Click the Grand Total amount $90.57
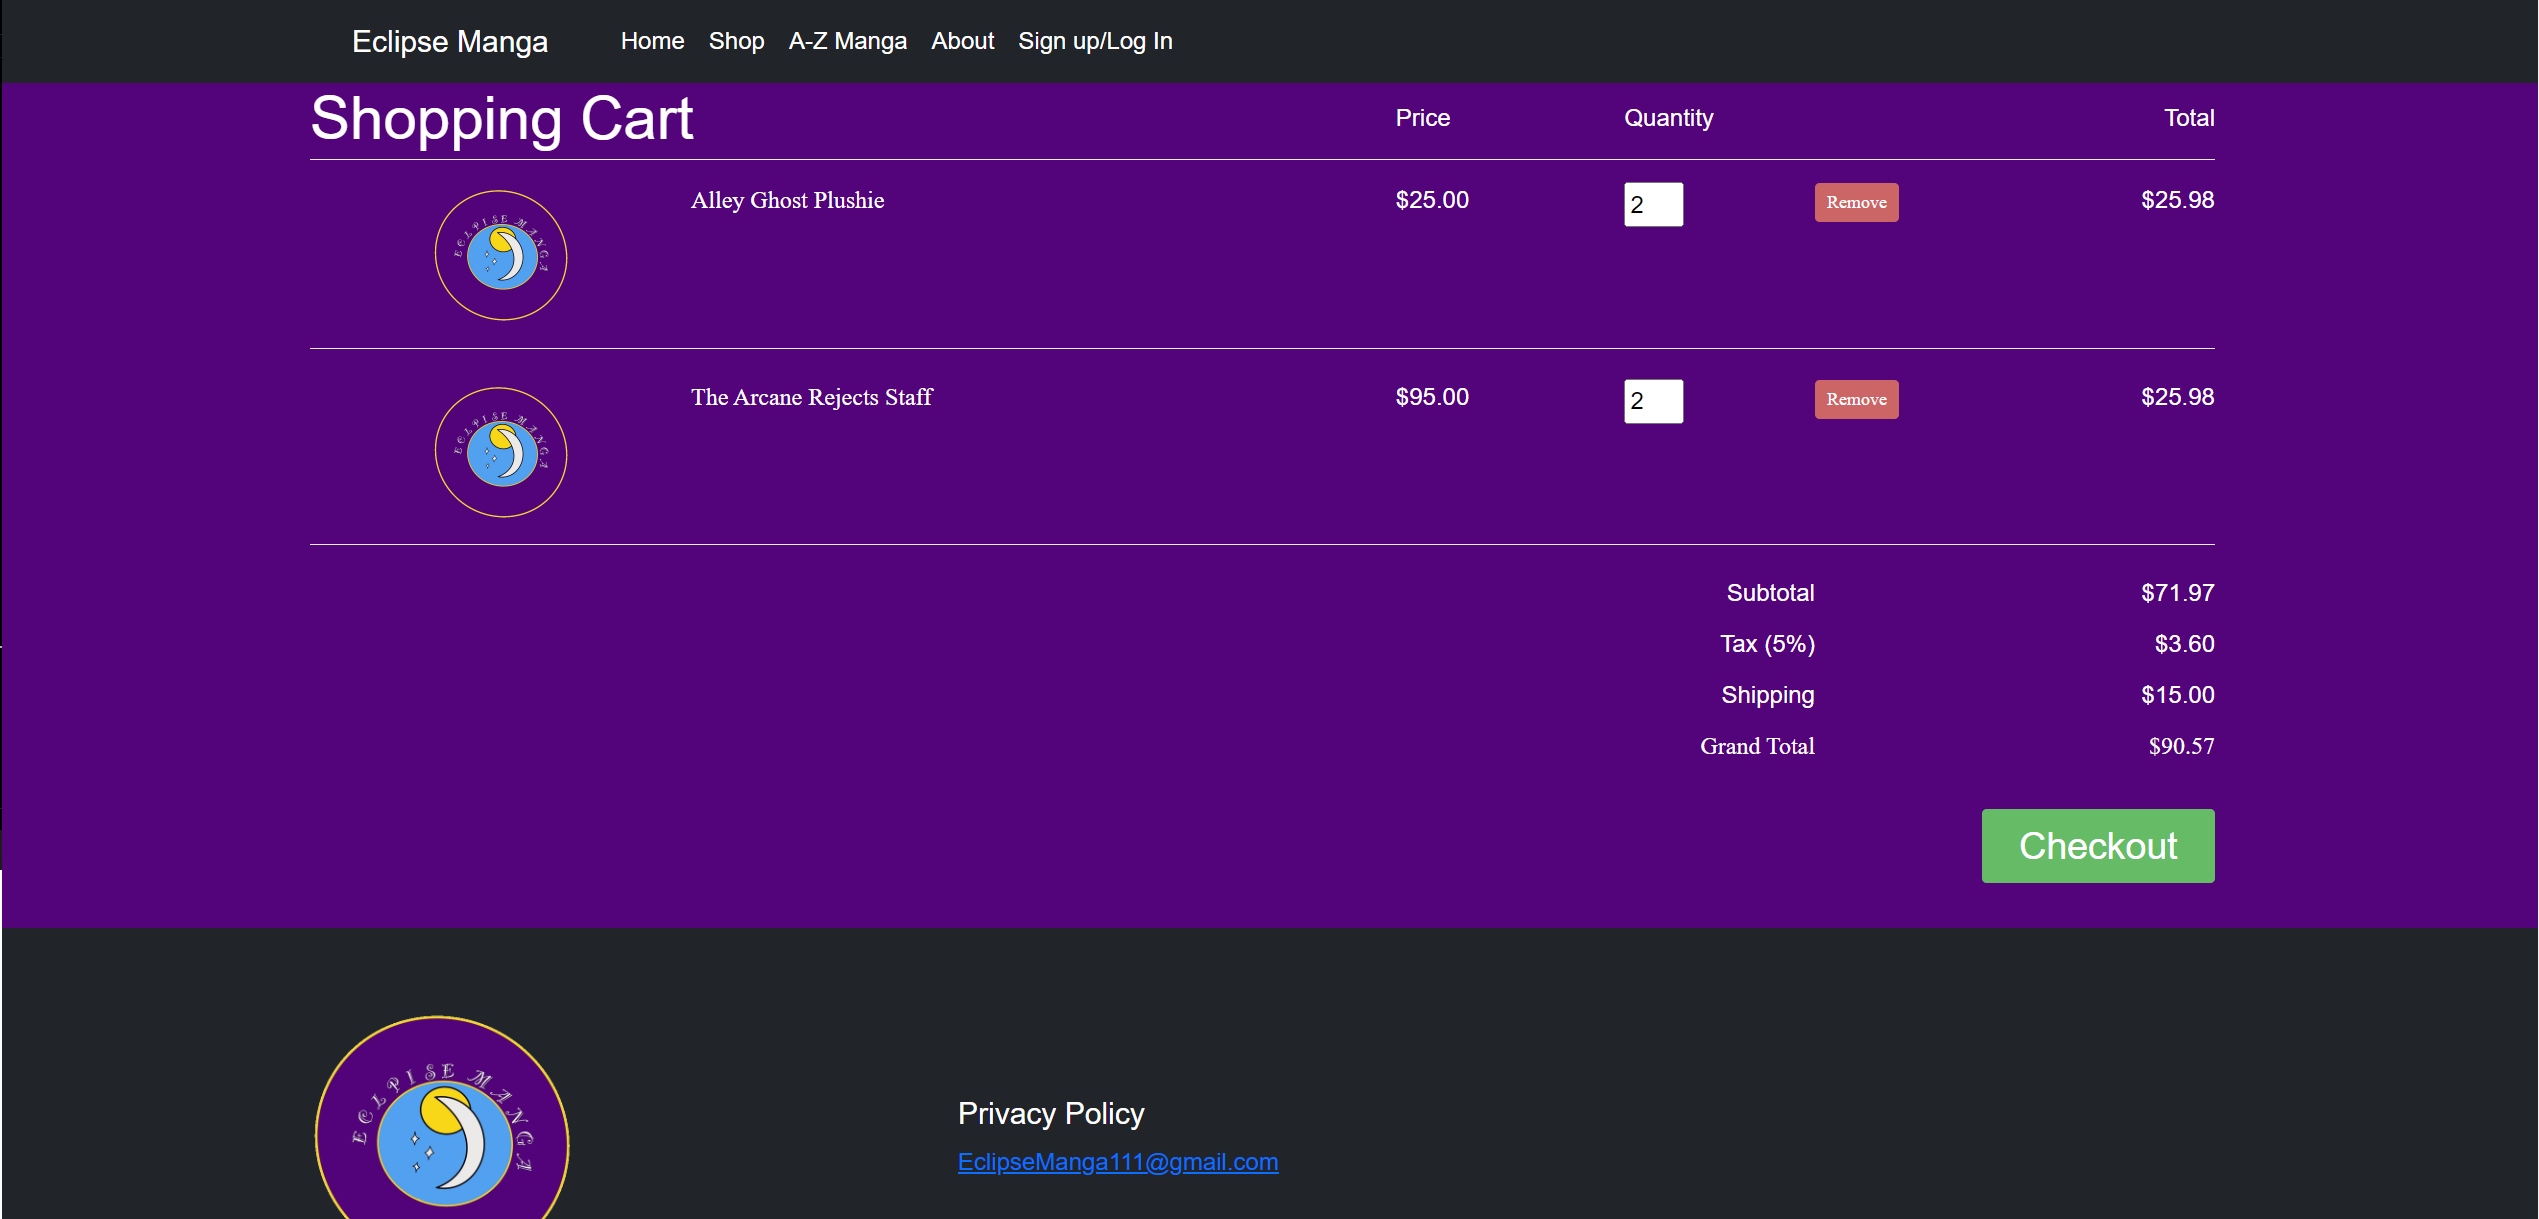 click(x=2181, y=746)
